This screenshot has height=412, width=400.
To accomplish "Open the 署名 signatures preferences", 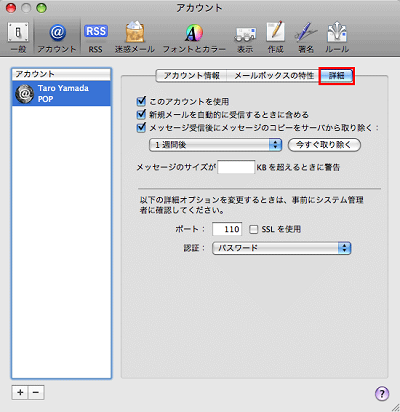I will [x=306, y=37].
